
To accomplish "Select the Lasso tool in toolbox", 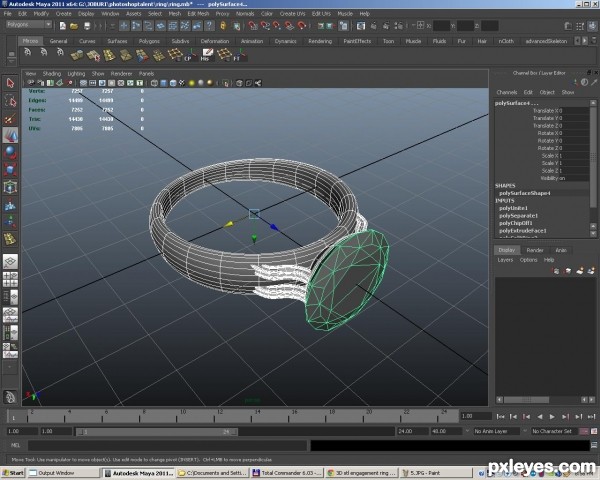I will click(10, 101).
